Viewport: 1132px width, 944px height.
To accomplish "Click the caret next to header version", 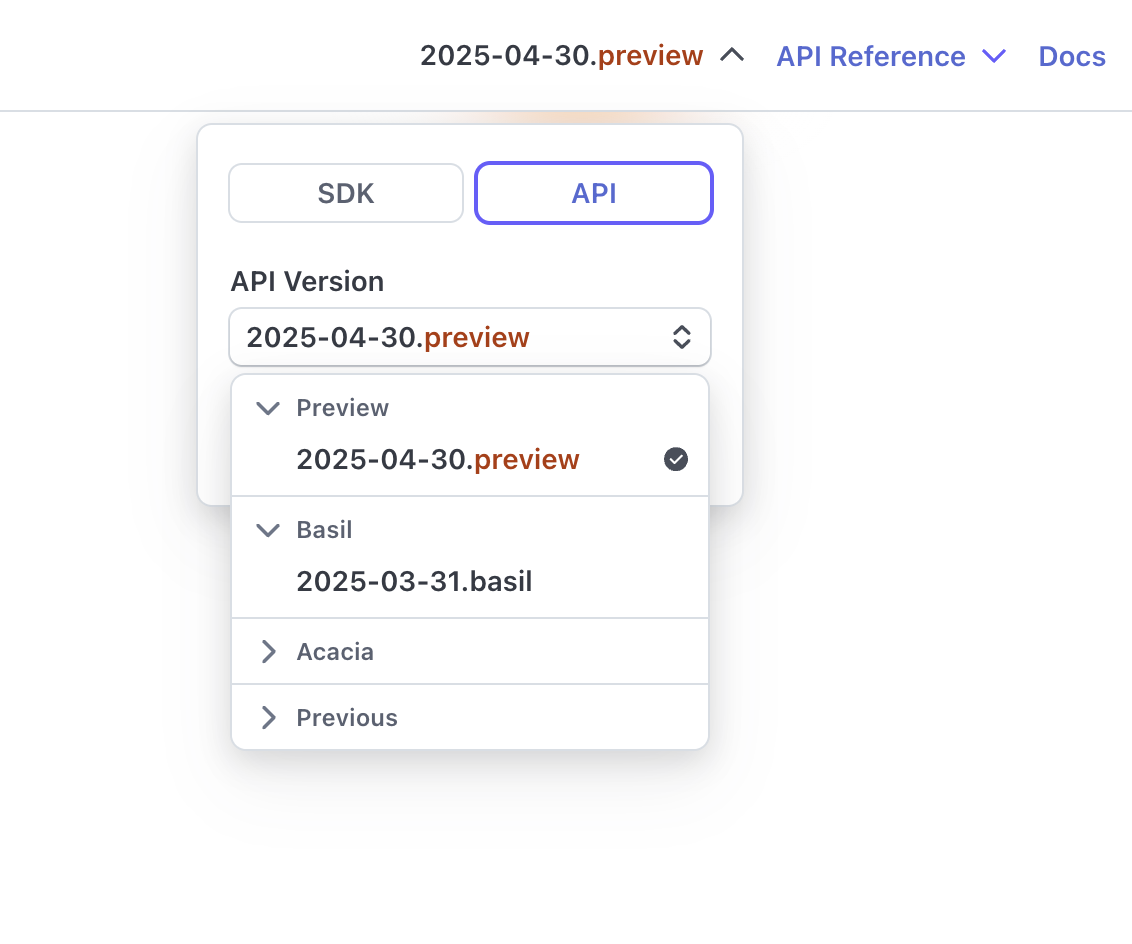I will coord(733,56).
